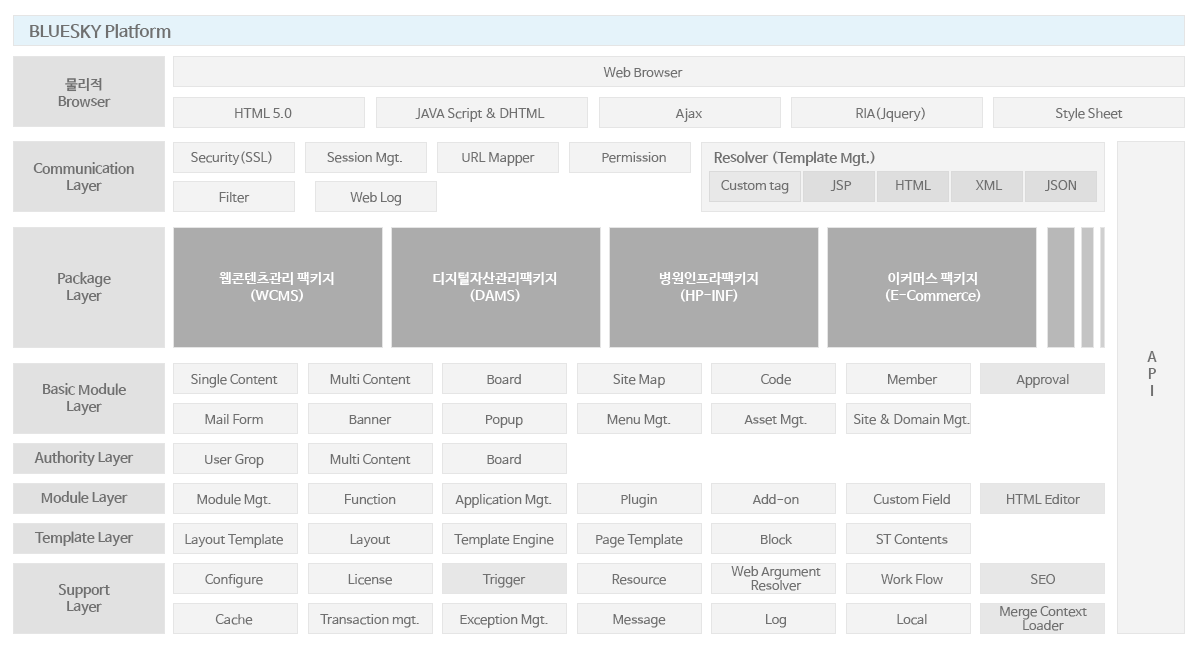Select the Single Content box

[x=235, y=379]
